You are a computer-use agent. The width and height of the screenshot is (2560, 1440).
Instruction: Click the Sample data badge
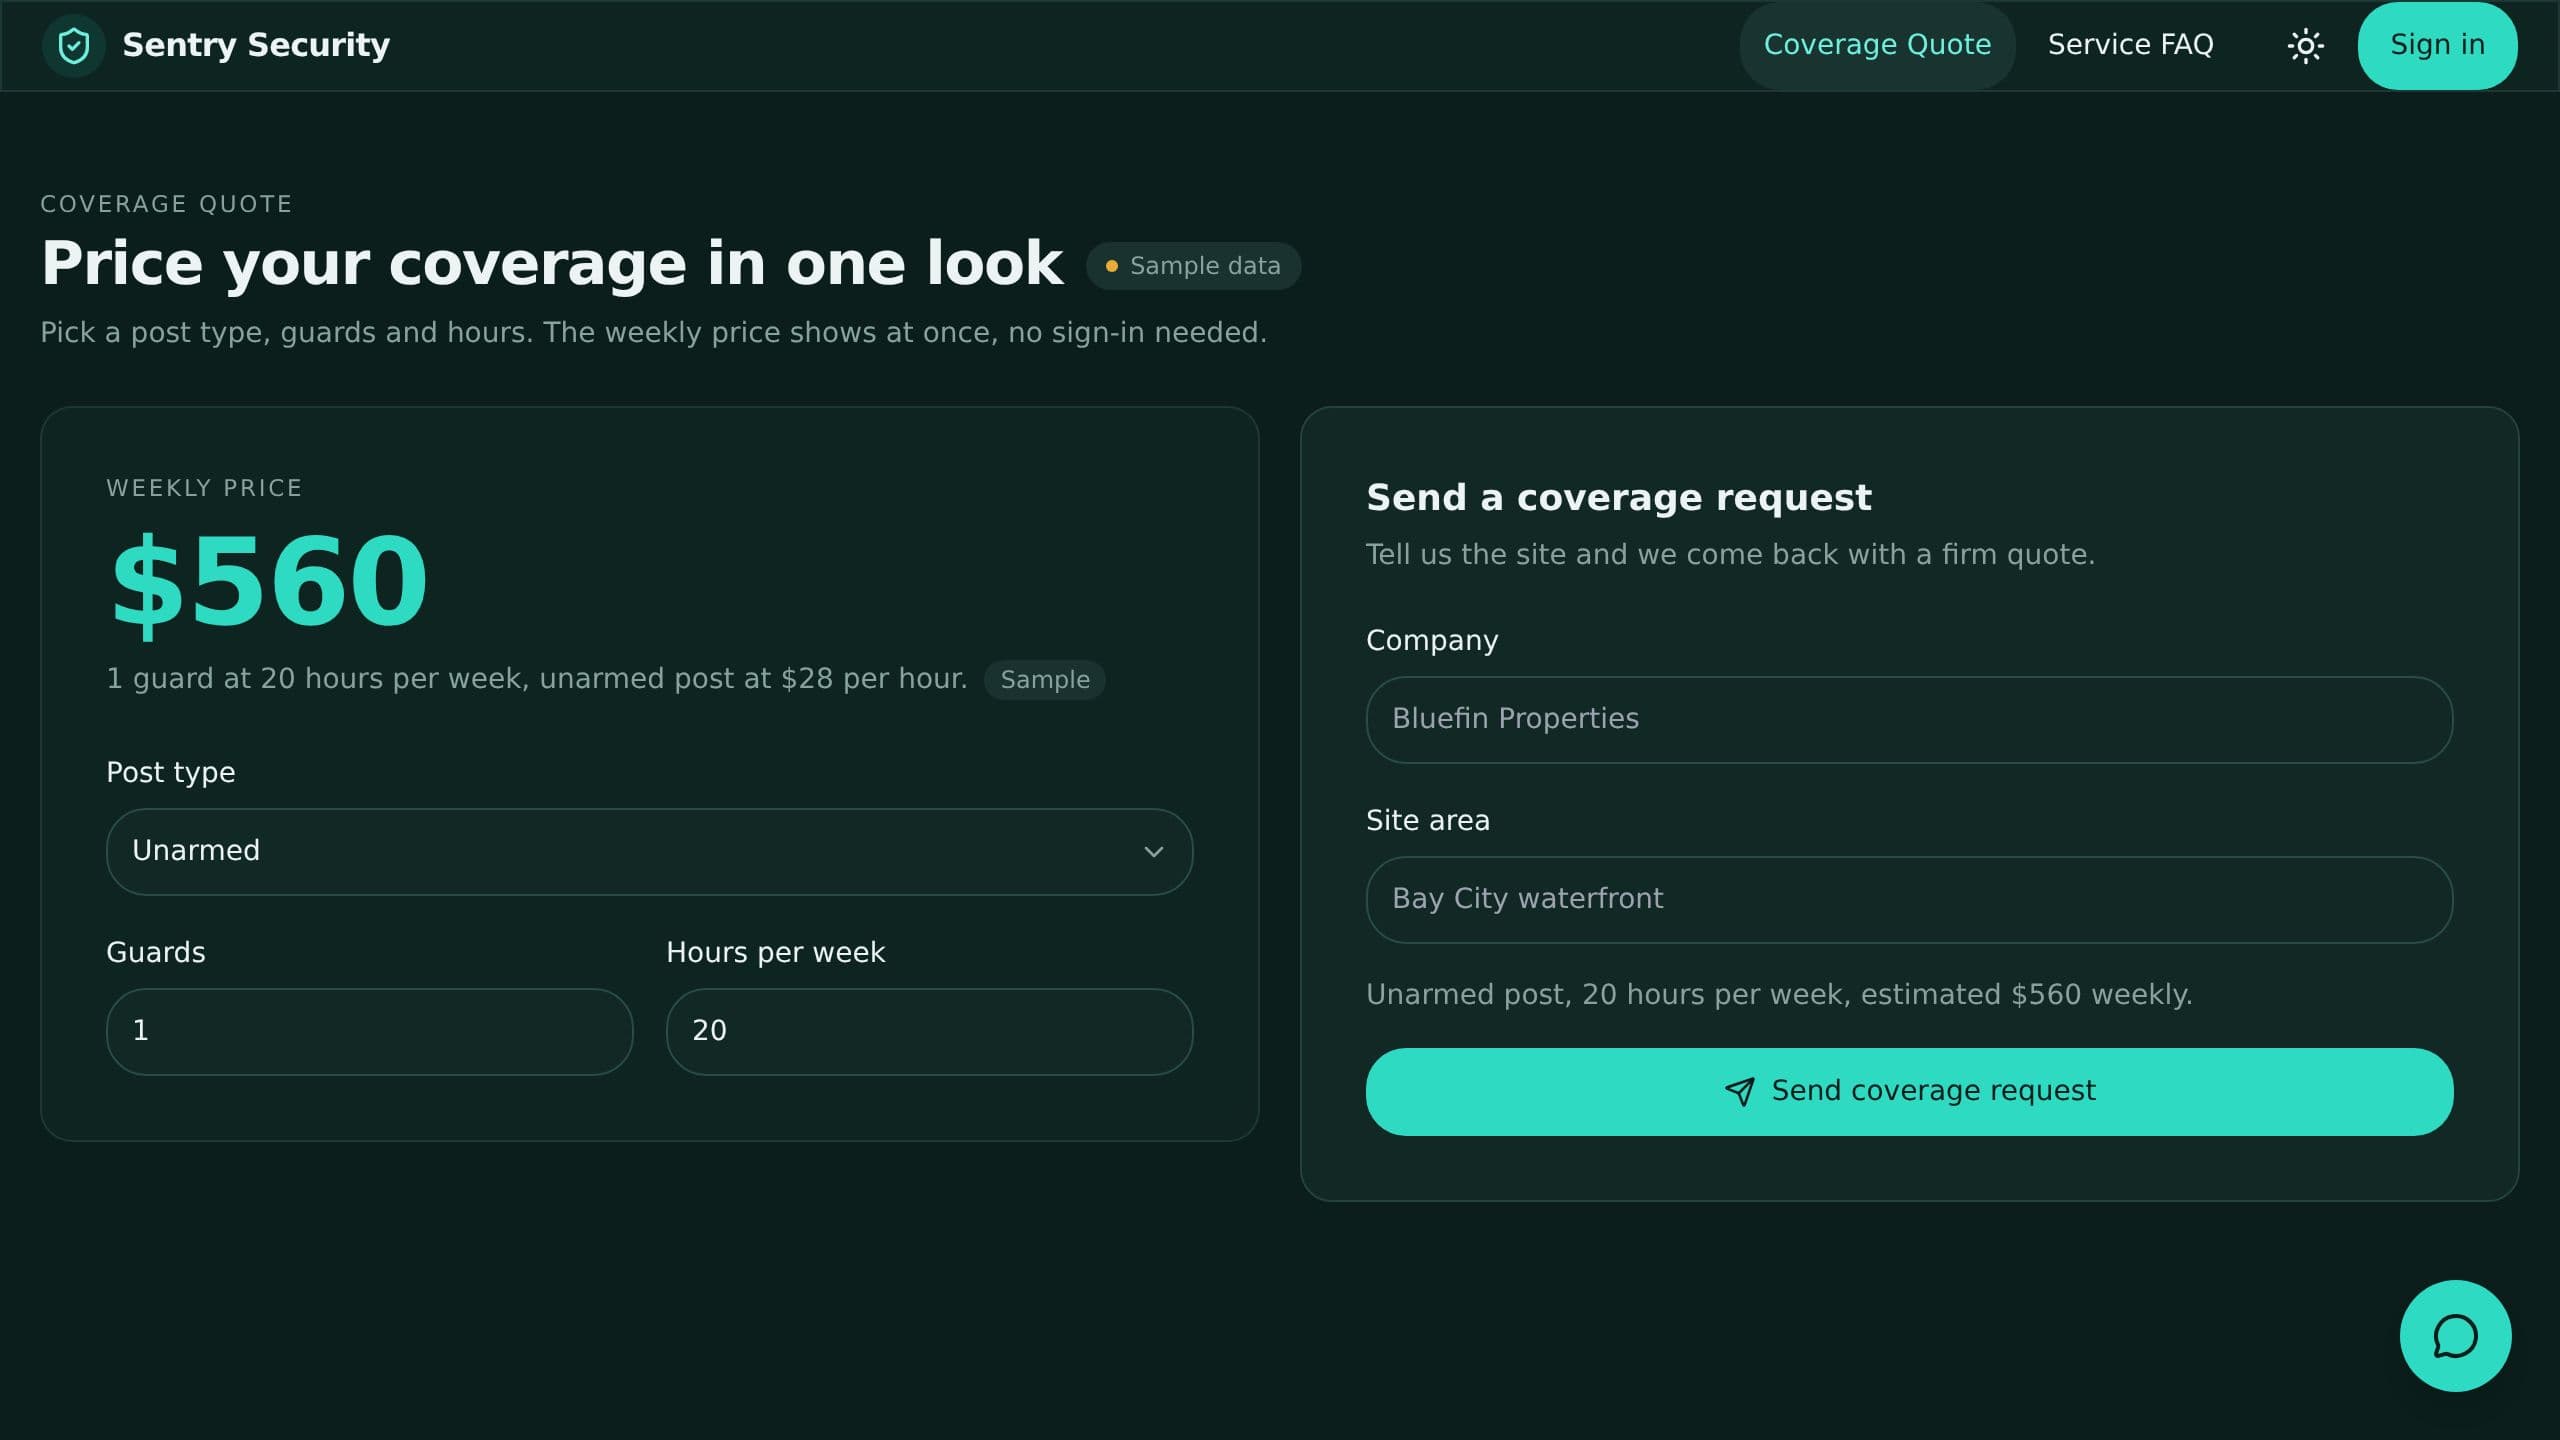pyautogui.click(x=1193, y=266)
